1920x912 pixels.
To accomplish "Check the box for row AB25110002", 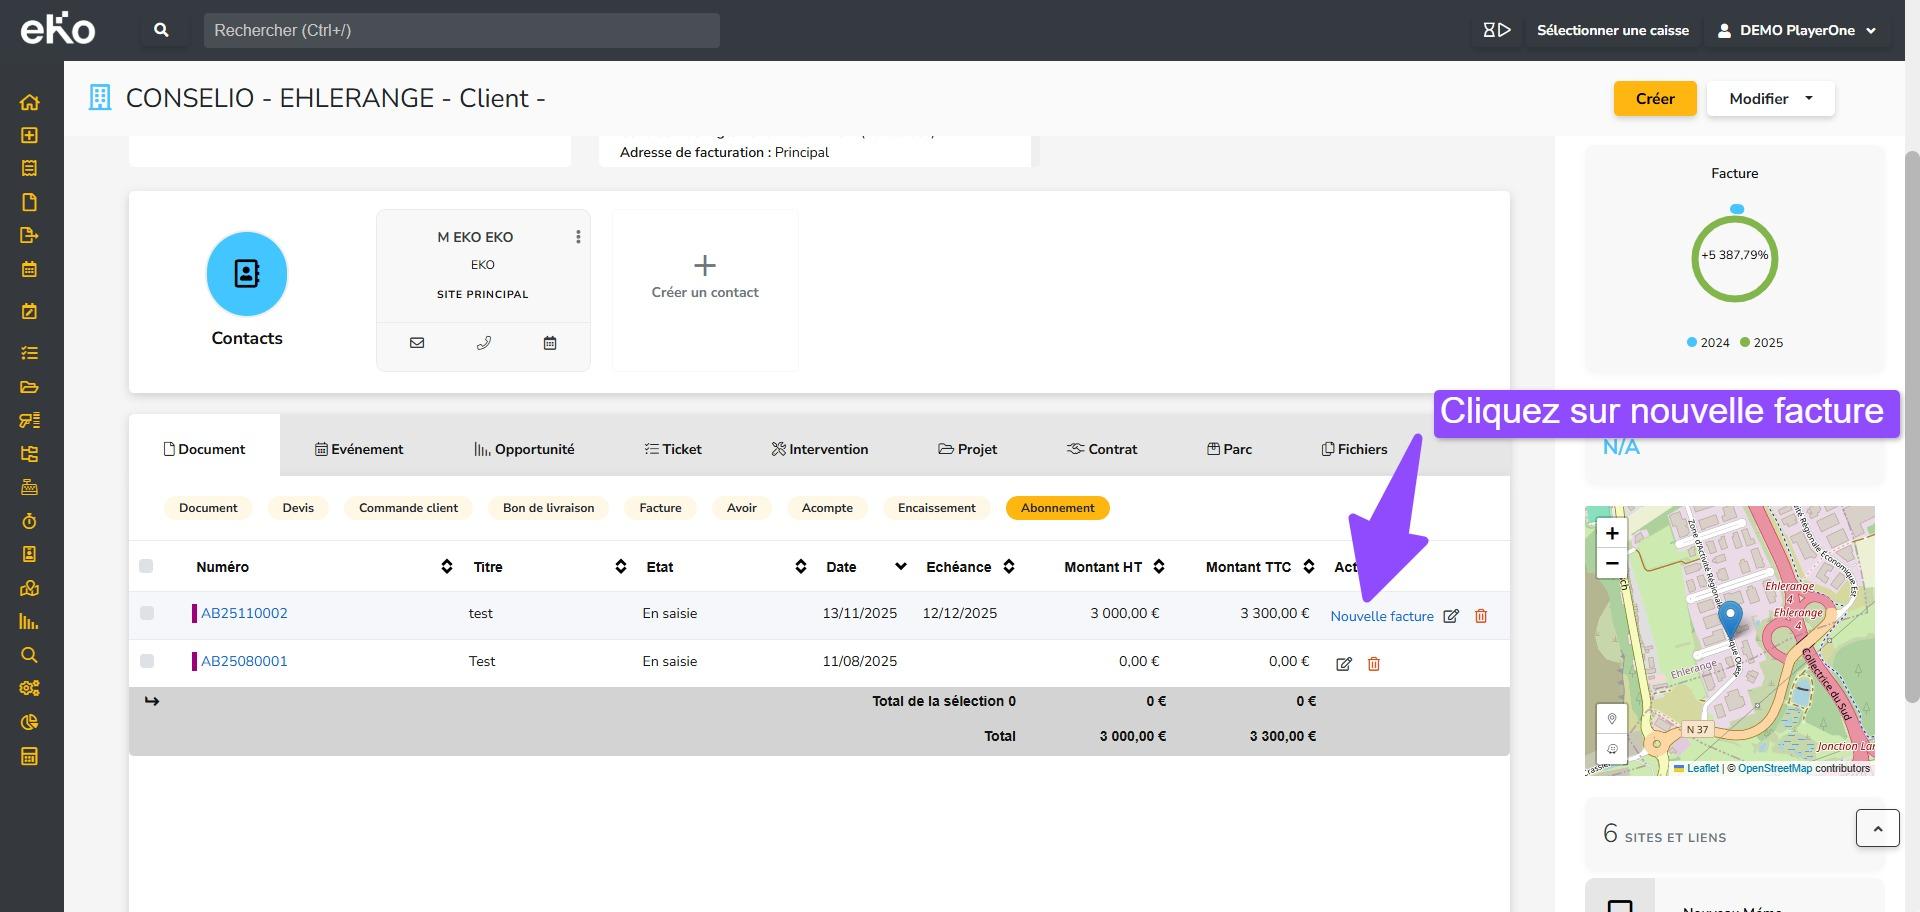I will coord(147,613).
